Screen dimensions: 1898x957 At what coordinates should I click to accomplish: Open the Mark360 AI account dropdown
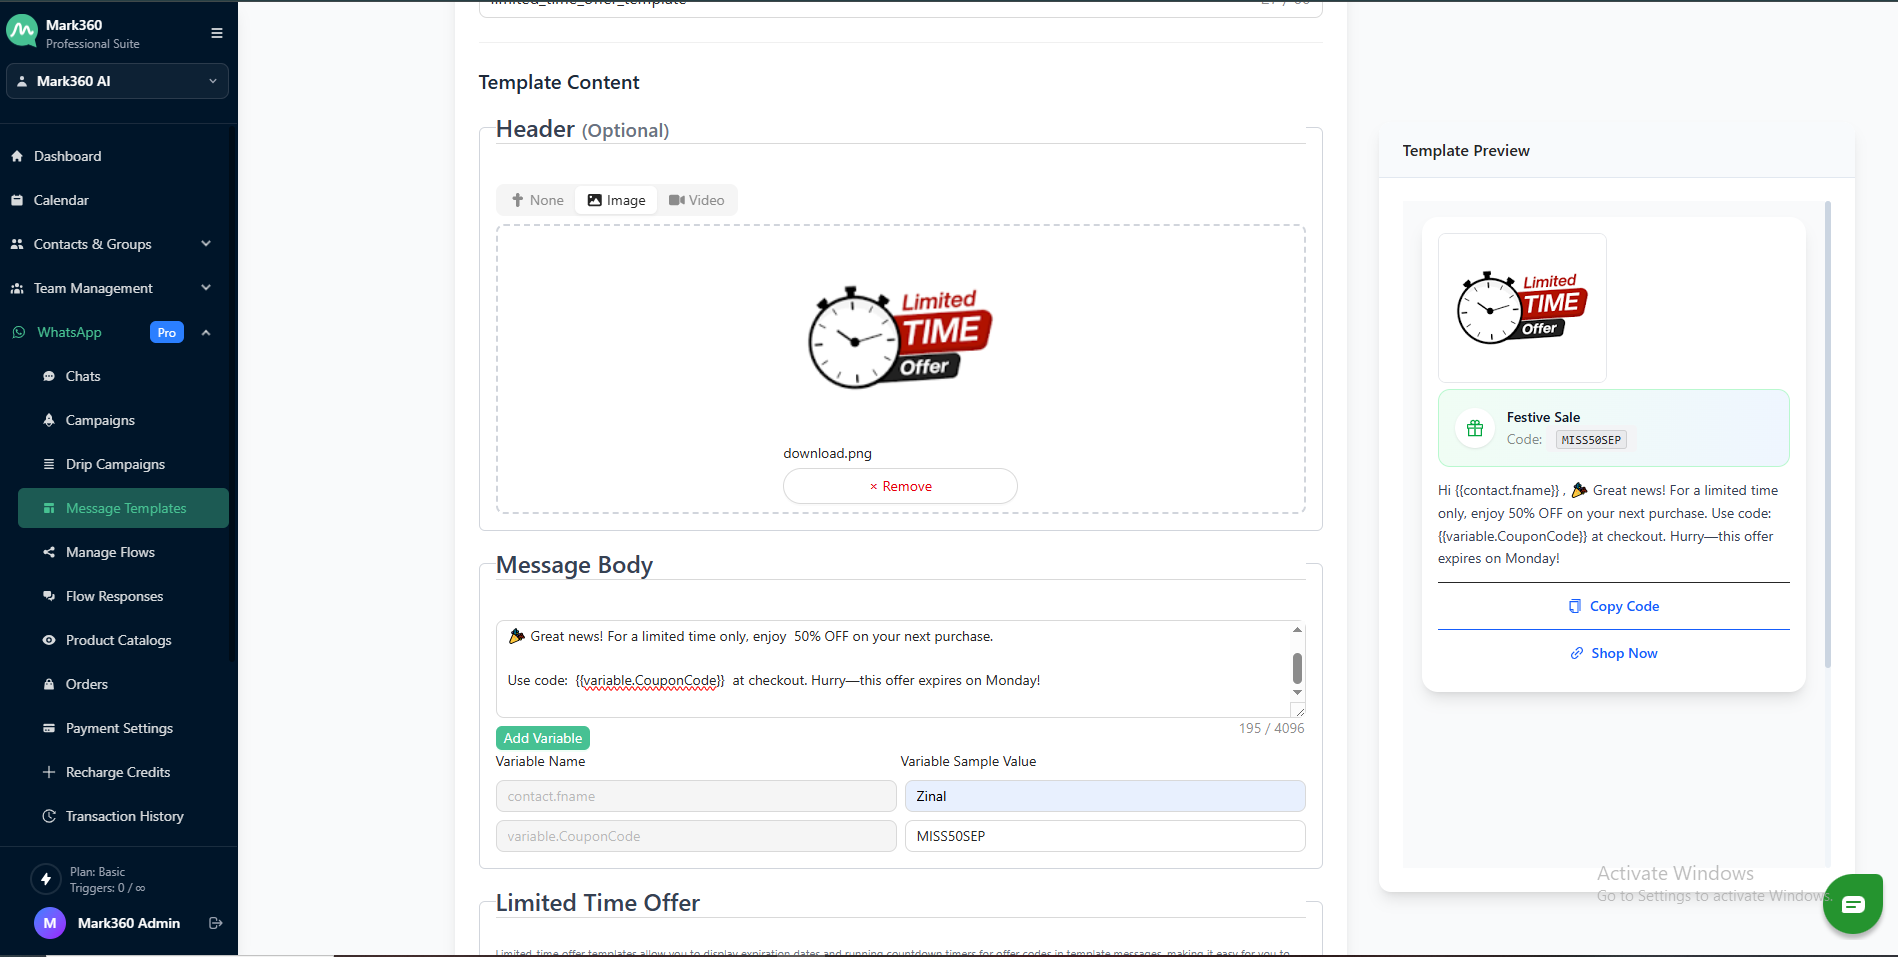[x=117, y=81]
